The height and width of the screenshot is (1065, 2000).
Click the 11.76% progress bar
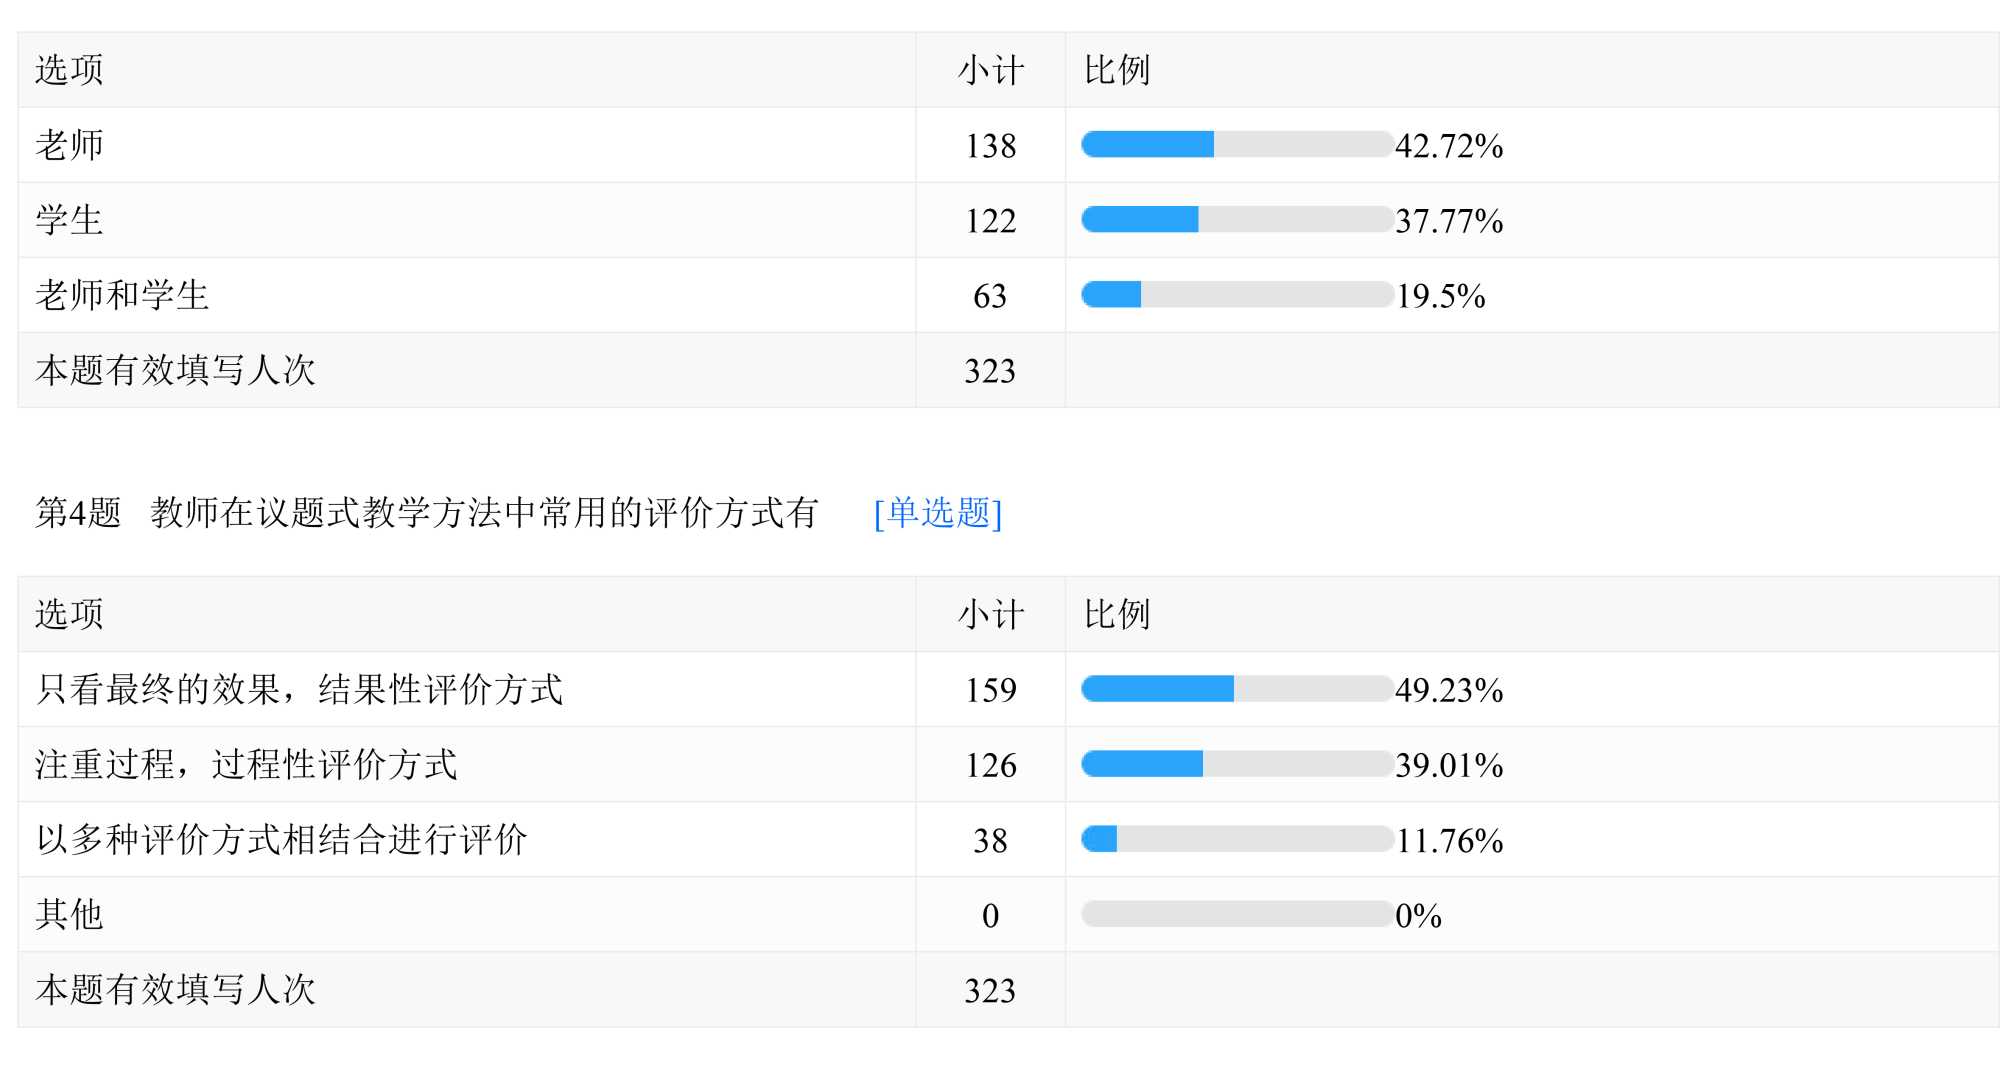pyautogui.click(x=1237, y=839)
